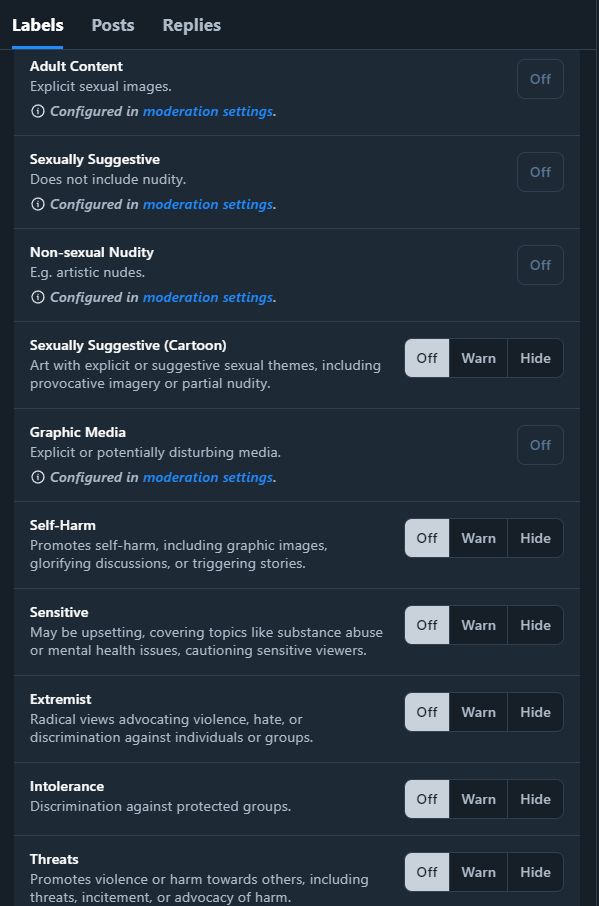Screen dimensions: 599x906
Task: Warn for Intolerance content
Action: click(478, 798)
